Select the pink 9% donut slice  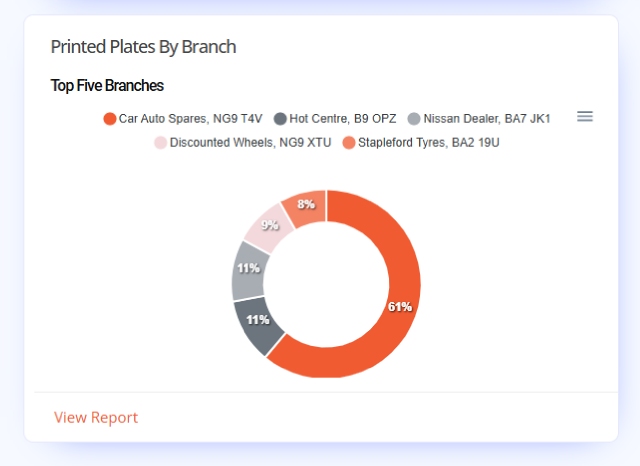point(270,225)
